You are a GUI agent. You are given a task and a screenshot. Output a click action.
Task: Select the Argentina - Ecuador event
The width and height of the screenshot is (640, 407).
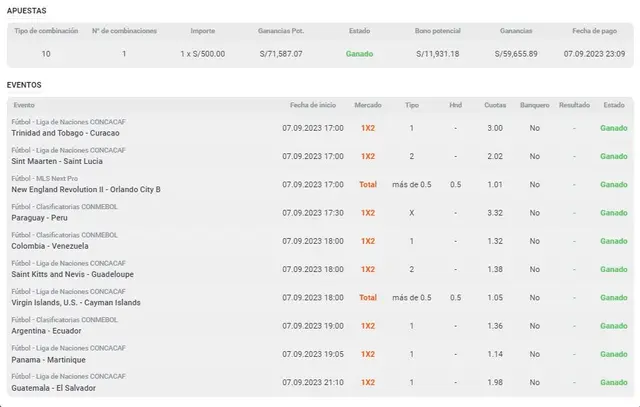46,330
